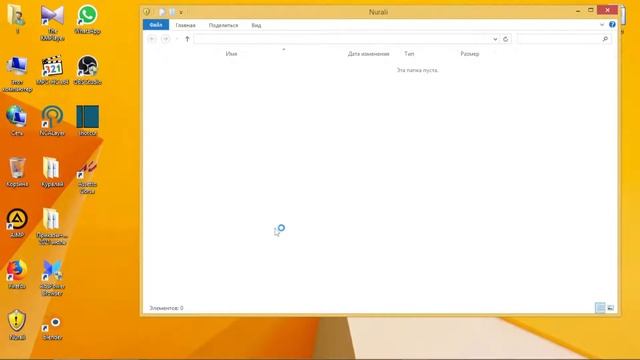Click the Explorer up-one-level arrow

[187, 39]
